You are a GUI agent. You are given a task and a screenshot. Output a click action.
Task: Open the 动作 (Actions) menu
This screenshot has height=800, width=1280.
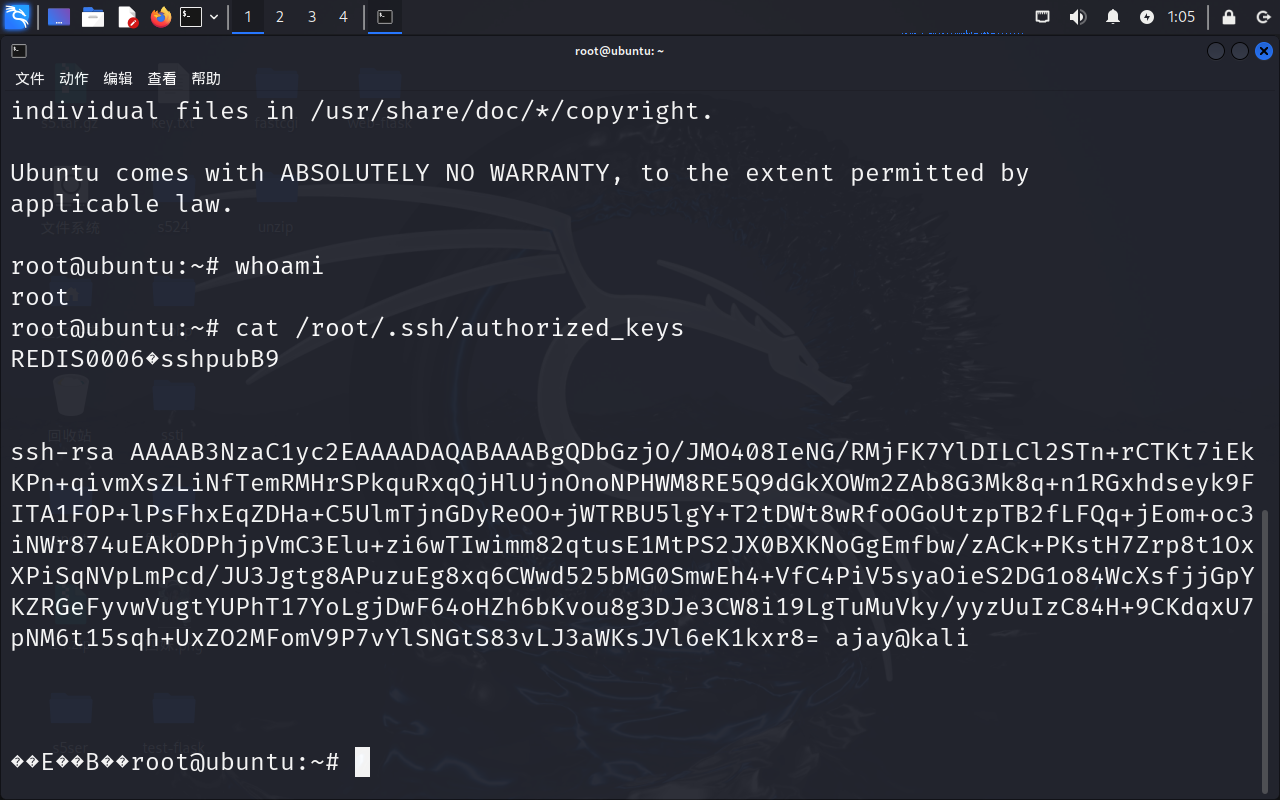(74, 79)
